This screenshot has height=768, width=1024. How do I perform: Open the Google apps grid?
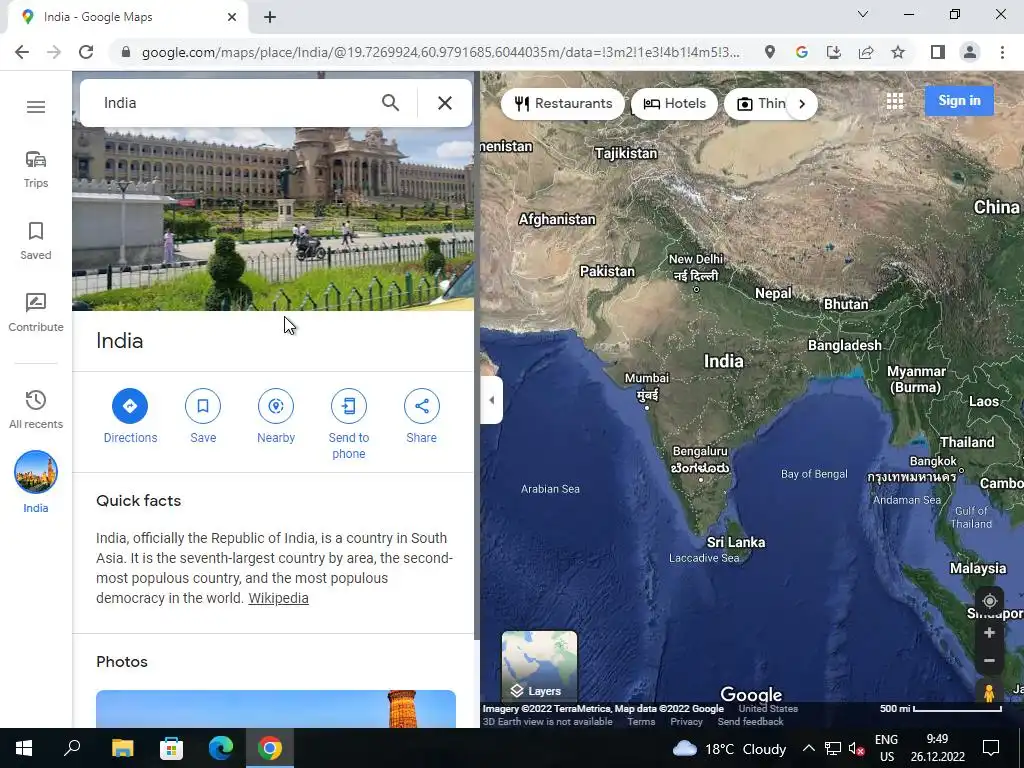[x=895, y=101]
